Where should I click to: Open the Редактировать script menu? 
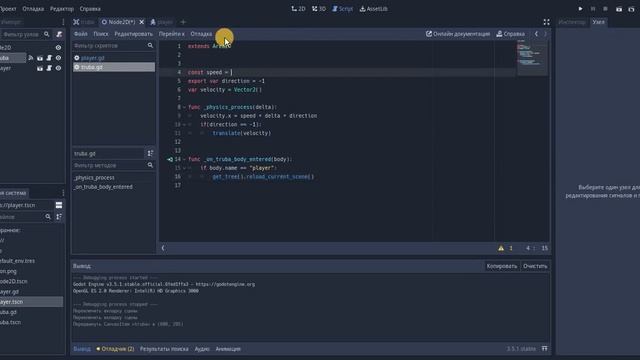pyautogui.click(x=133, y=34)
